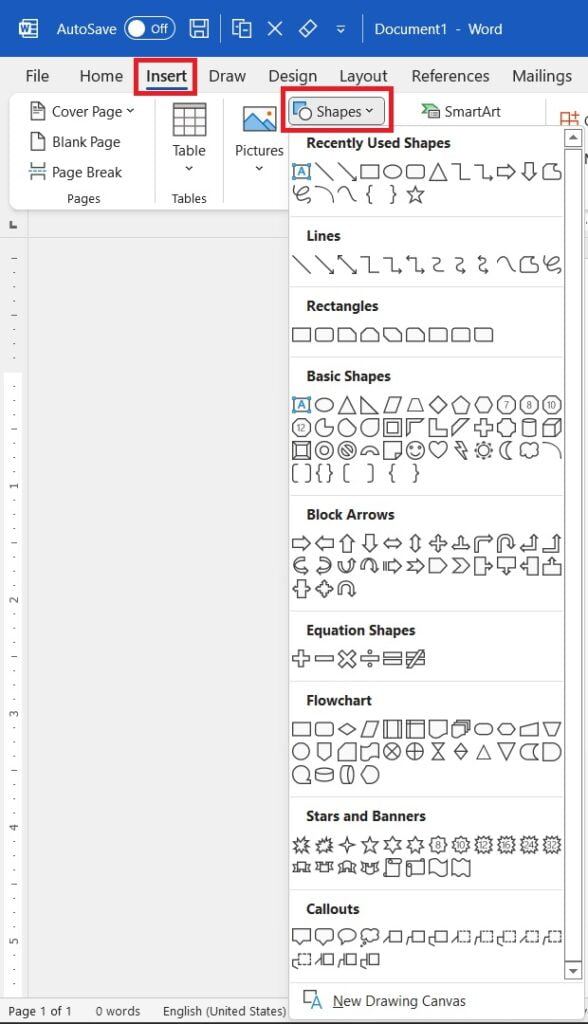Open the Draw tab
The width and height of the screenshot is (588, 1024).
click(x=227, y=76)
